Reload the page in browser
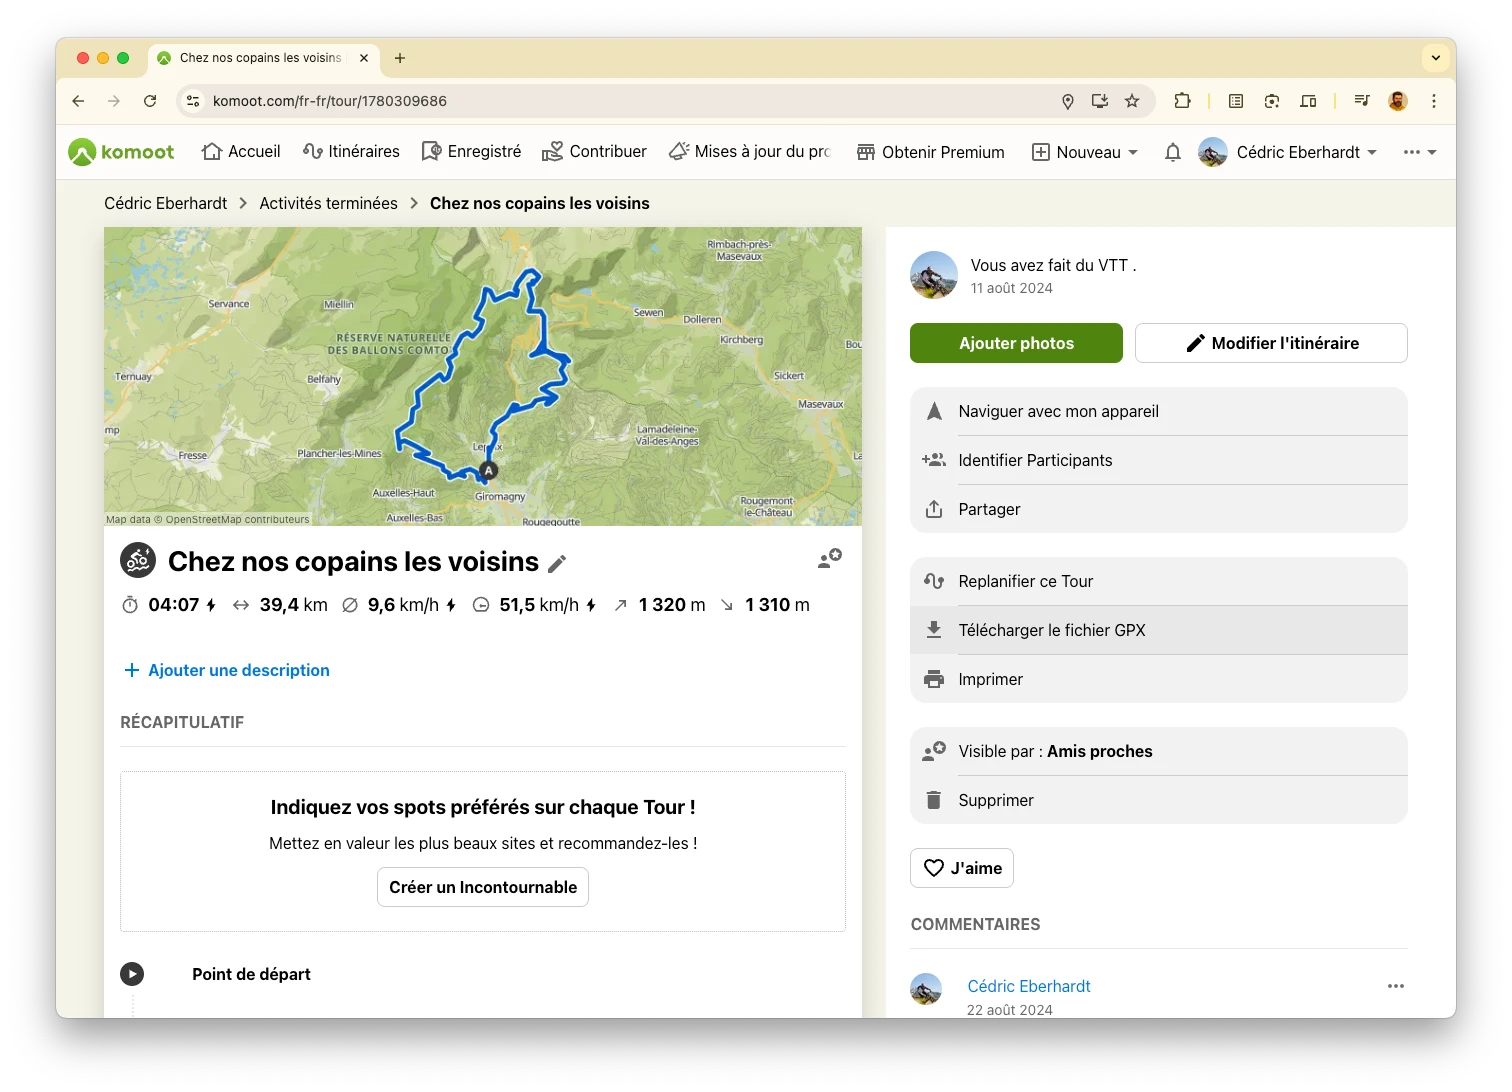Image resolution: width=1512 pixels, height=1092 pixels. [x=150, y=101]
